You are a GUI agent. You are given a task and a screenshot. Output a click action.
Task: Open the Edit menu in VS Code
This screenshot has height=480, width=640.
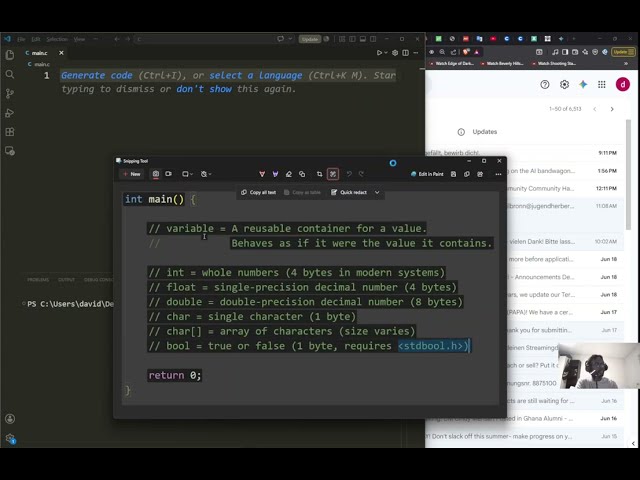[x=36, y=39]
